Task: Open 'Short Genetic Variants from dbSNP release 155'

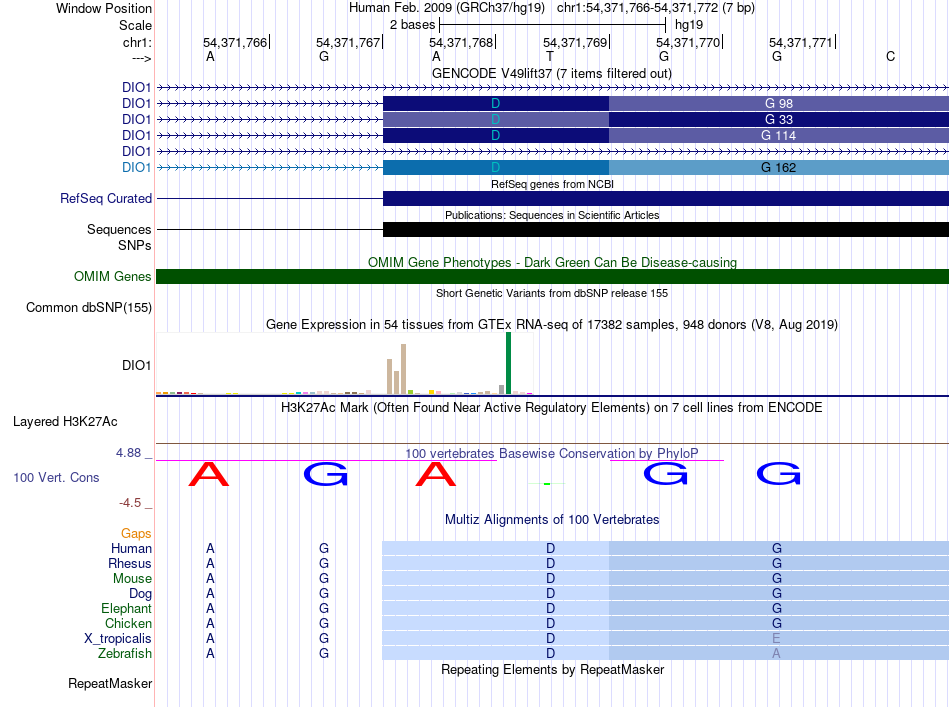Action: [552, 293]
